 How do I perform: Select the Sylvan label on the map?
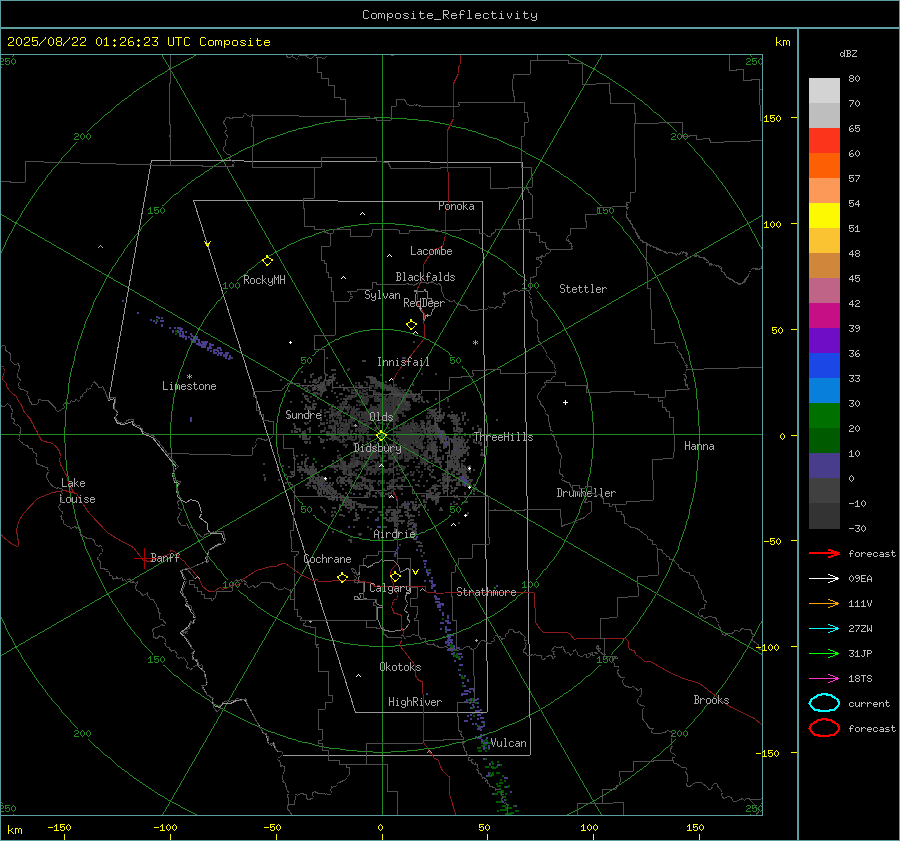coord(382,295)
